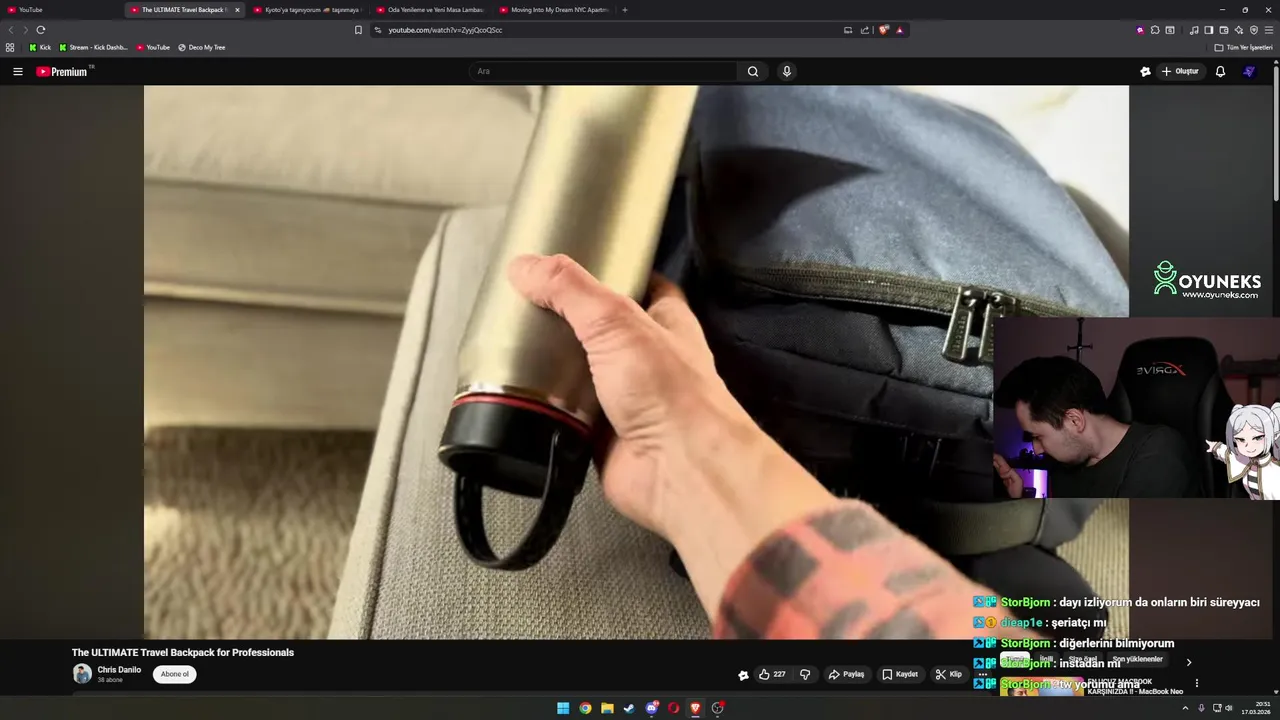Go back in browser history
Screen dimensions: 1280x720
11,30
